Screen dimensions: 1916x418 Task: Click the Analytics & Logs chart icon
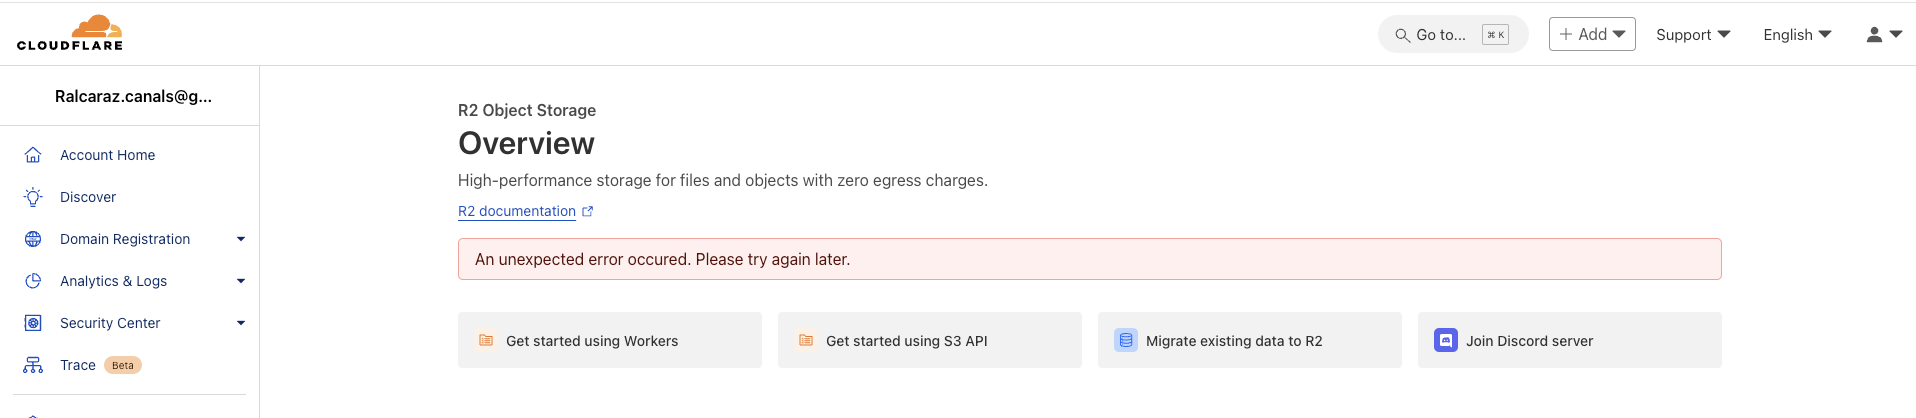(33, 281)
